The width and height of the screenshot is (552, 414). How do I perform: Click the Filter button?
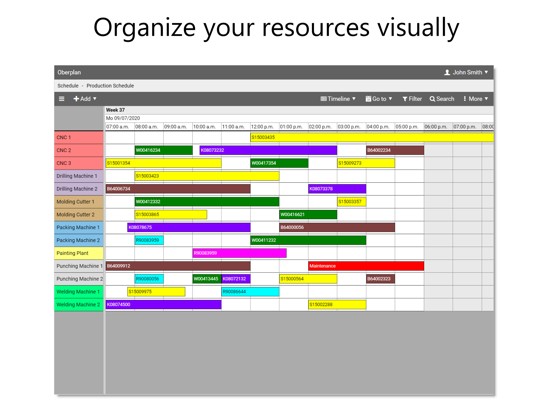[x=412, y=99]
